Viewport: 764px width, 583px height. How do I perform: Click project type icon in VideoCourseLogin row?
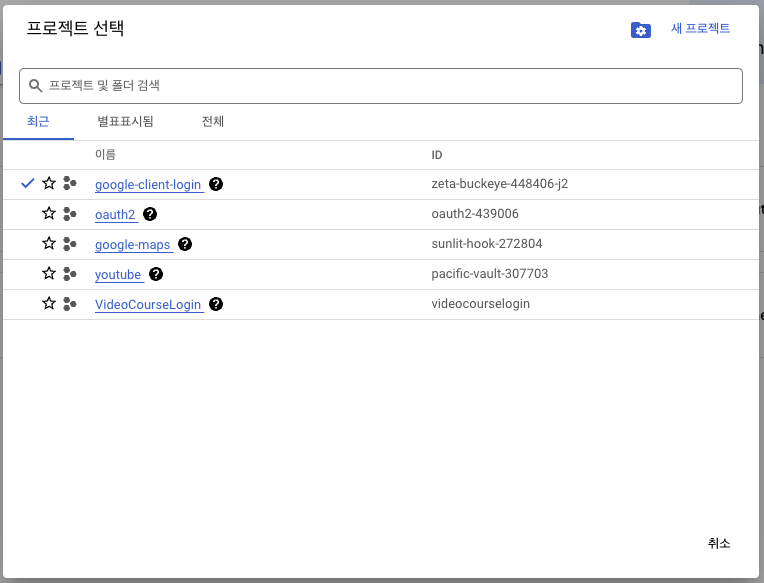[69, 304]
